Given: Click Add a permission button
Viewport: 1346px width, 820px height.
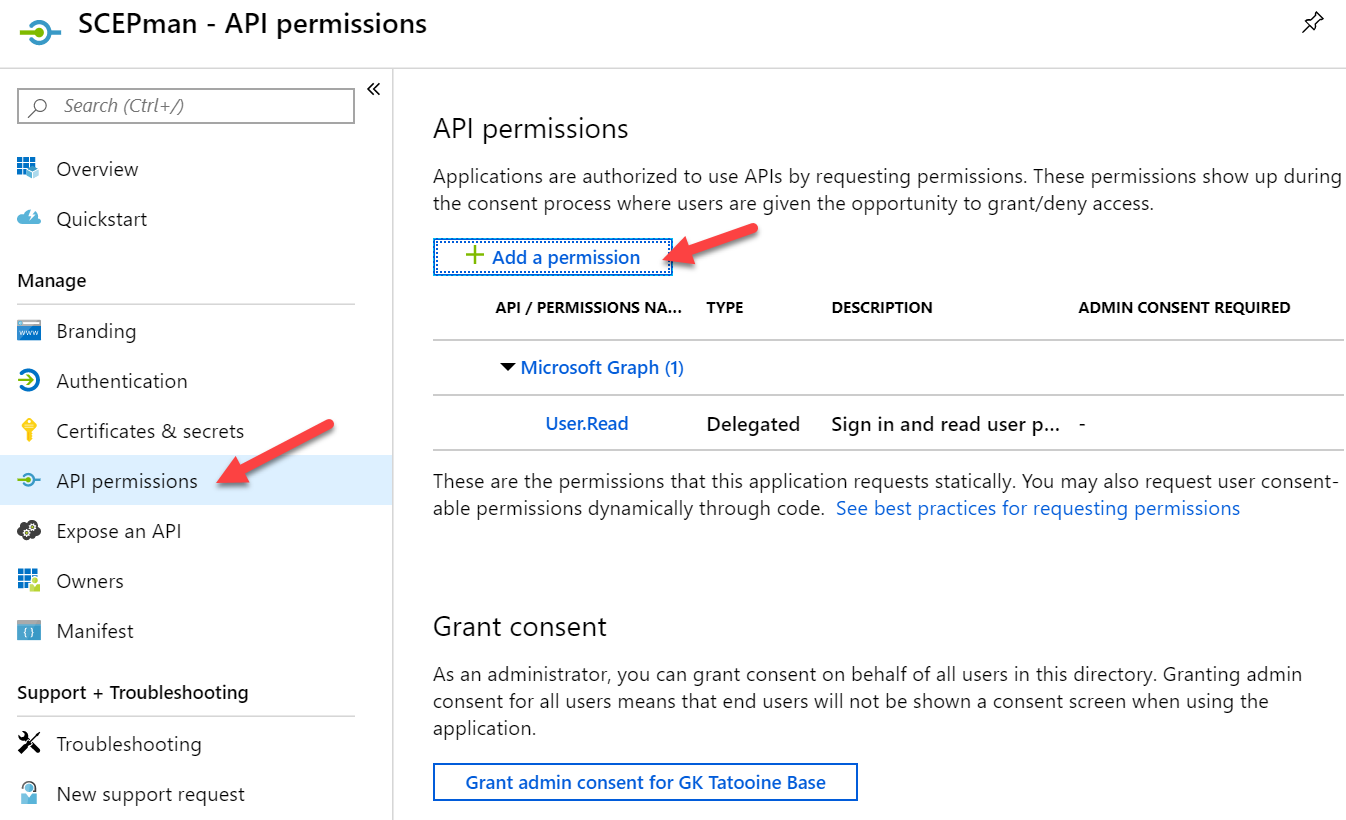Looking at the screenshot, I should tap(552, 257).
